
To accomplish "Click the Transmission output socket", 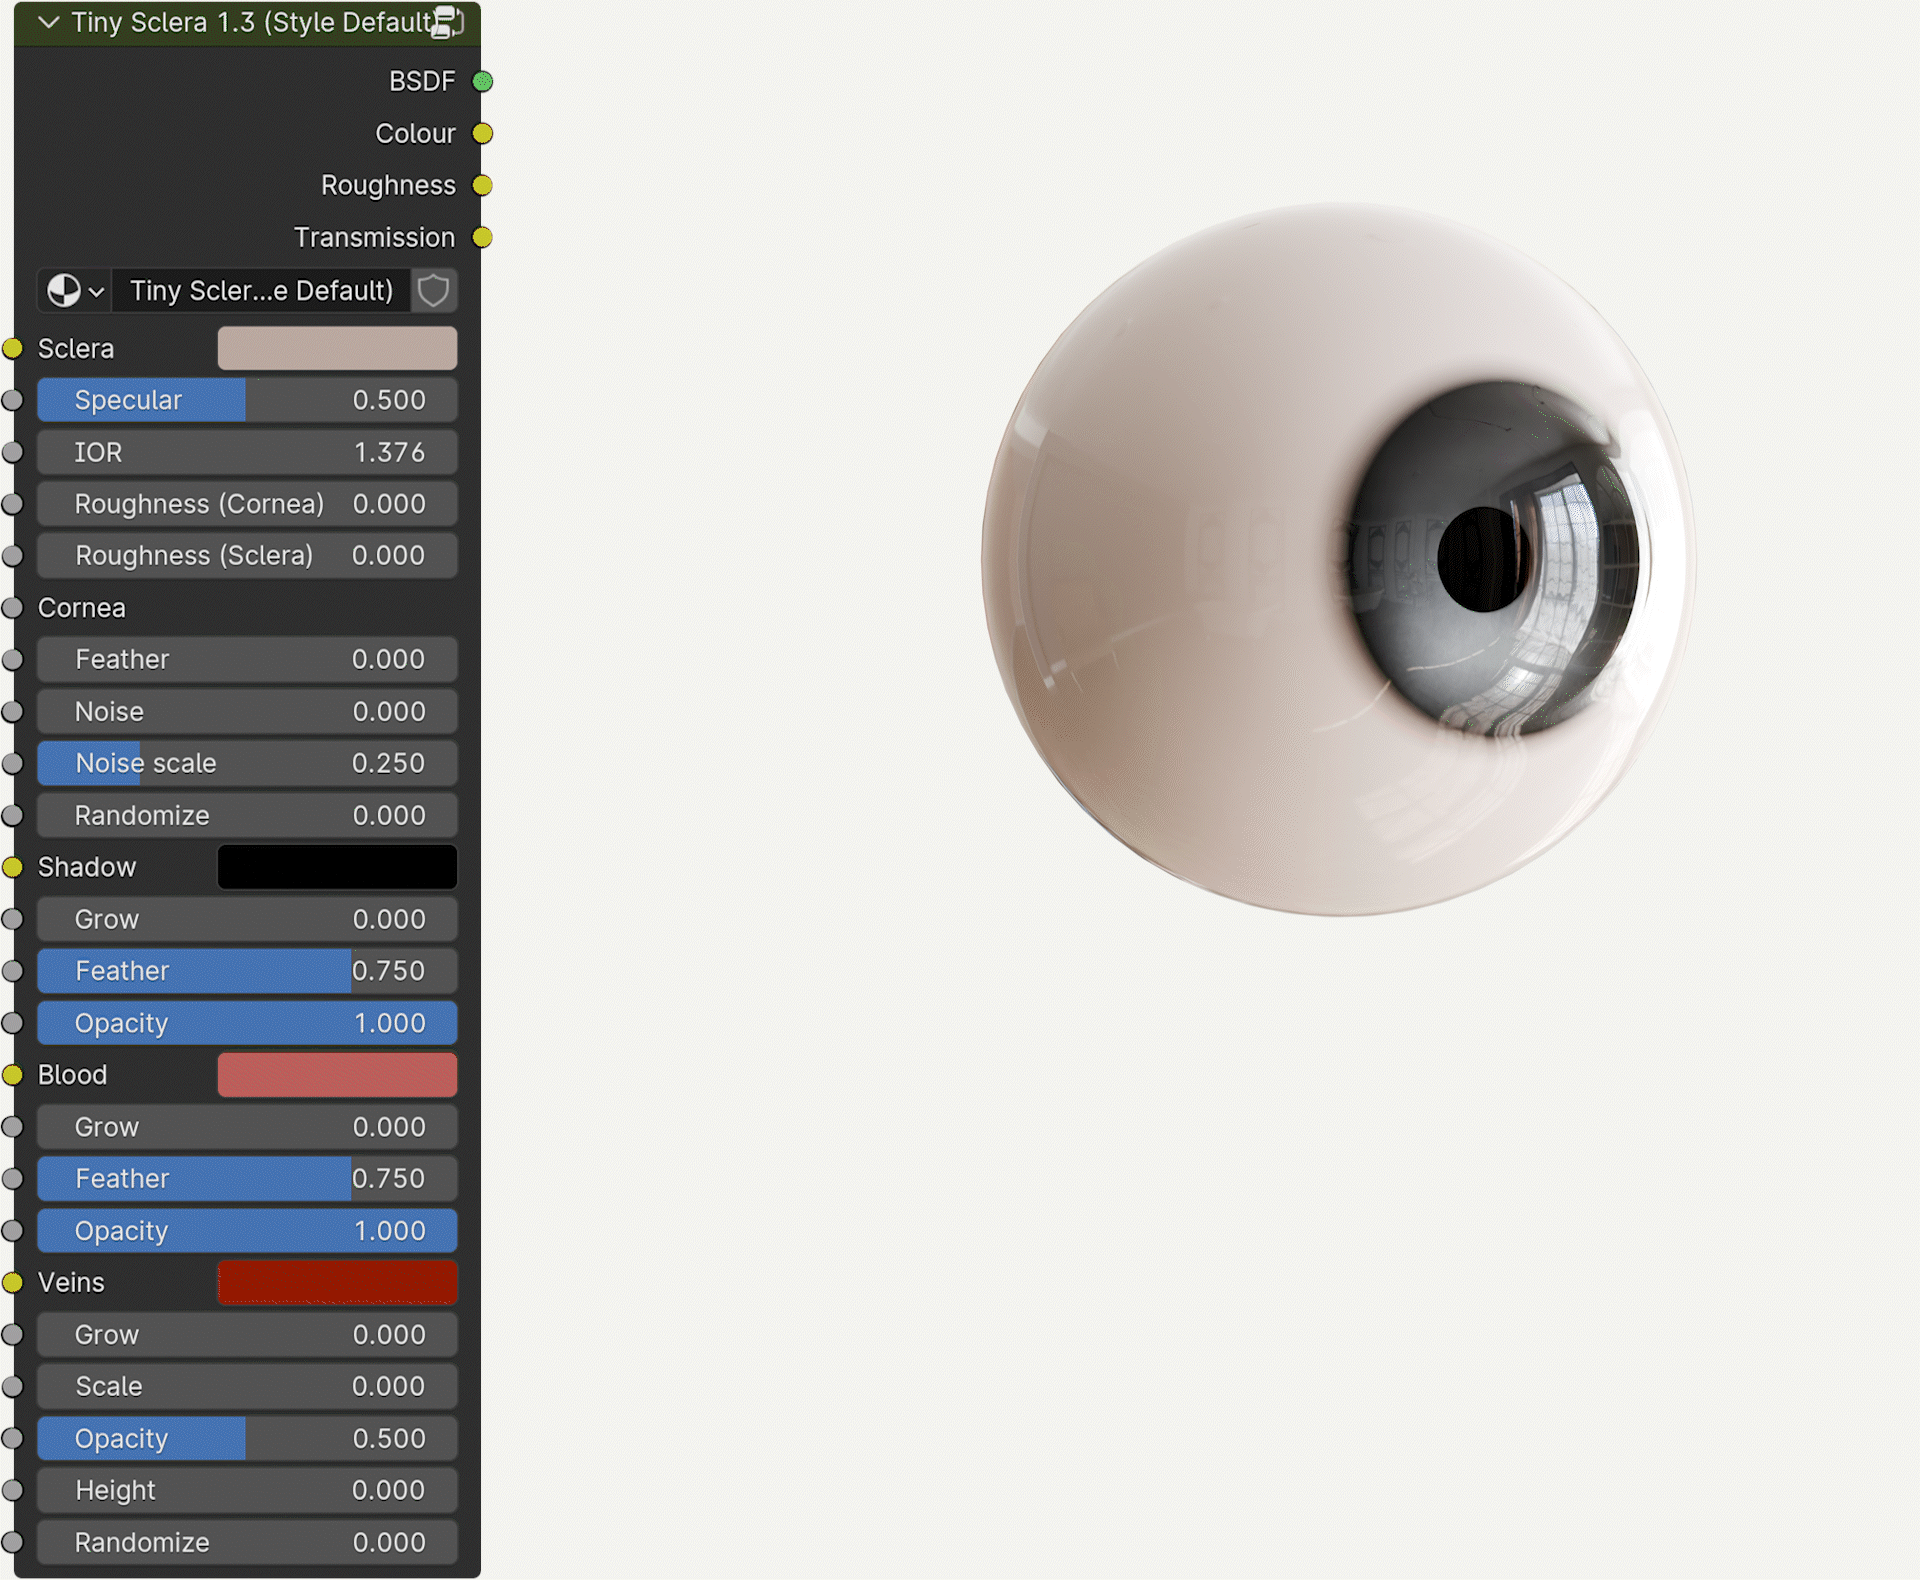I will [x=483, y=237].
